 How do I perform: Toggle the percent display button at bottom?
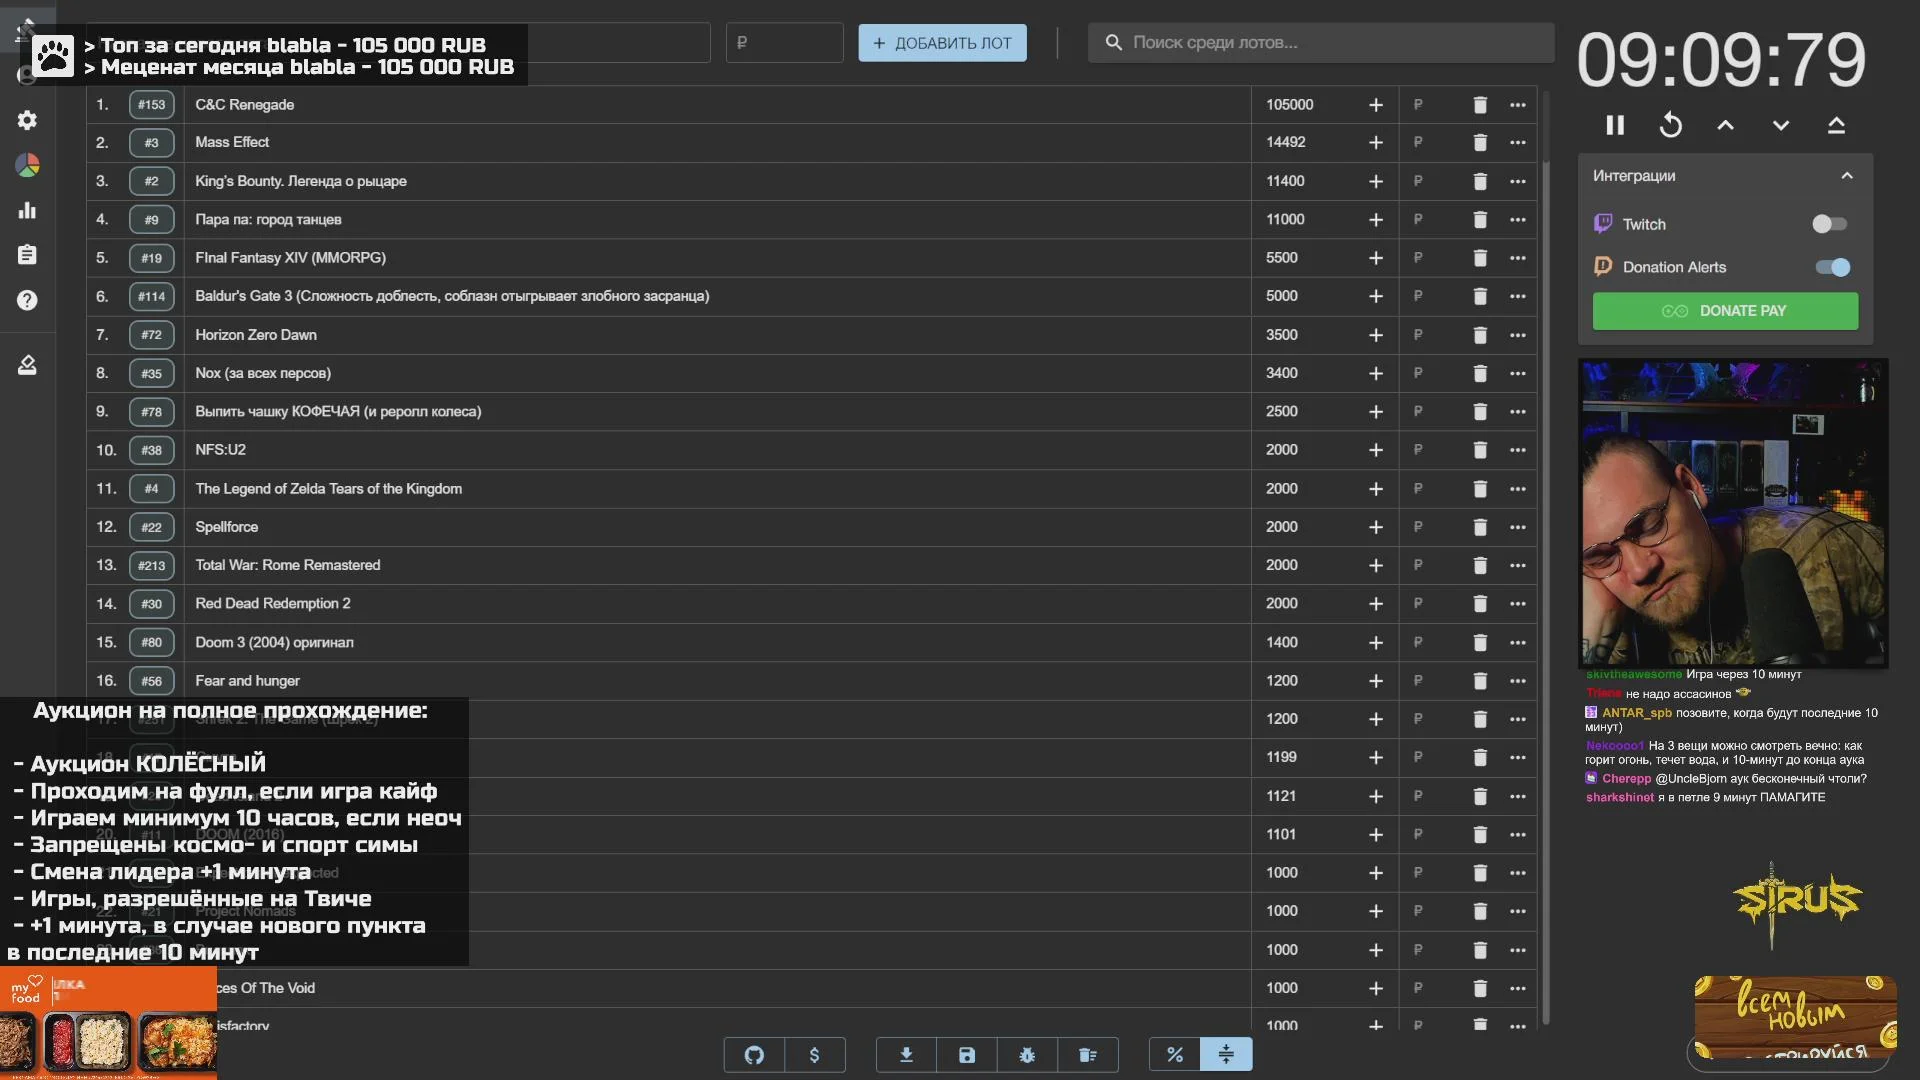click(x=1175, y=1055)
